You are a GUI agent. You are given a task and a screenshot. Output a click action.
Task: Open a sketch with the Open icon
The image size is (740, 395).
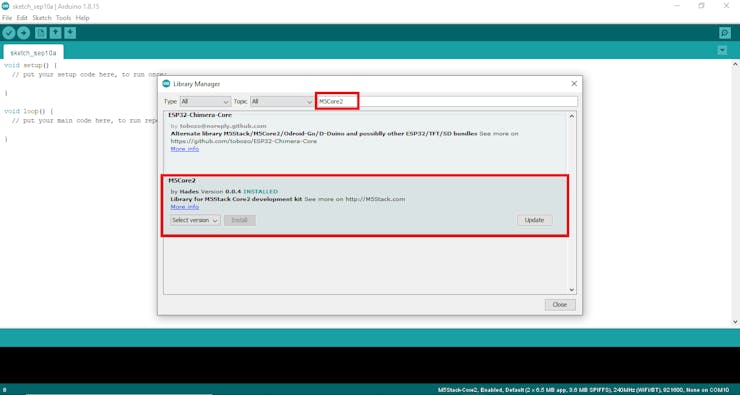pos(55,33)
